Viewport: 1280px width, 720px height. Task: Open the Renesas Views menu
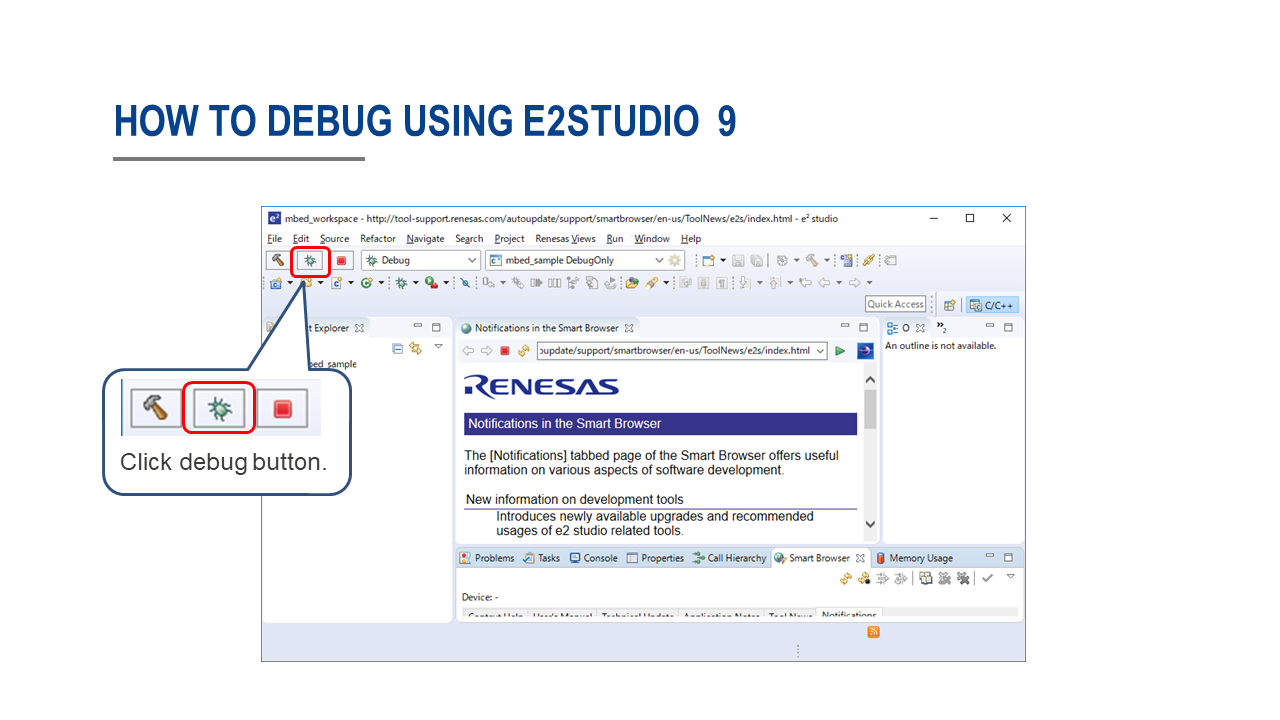point(565,239)
